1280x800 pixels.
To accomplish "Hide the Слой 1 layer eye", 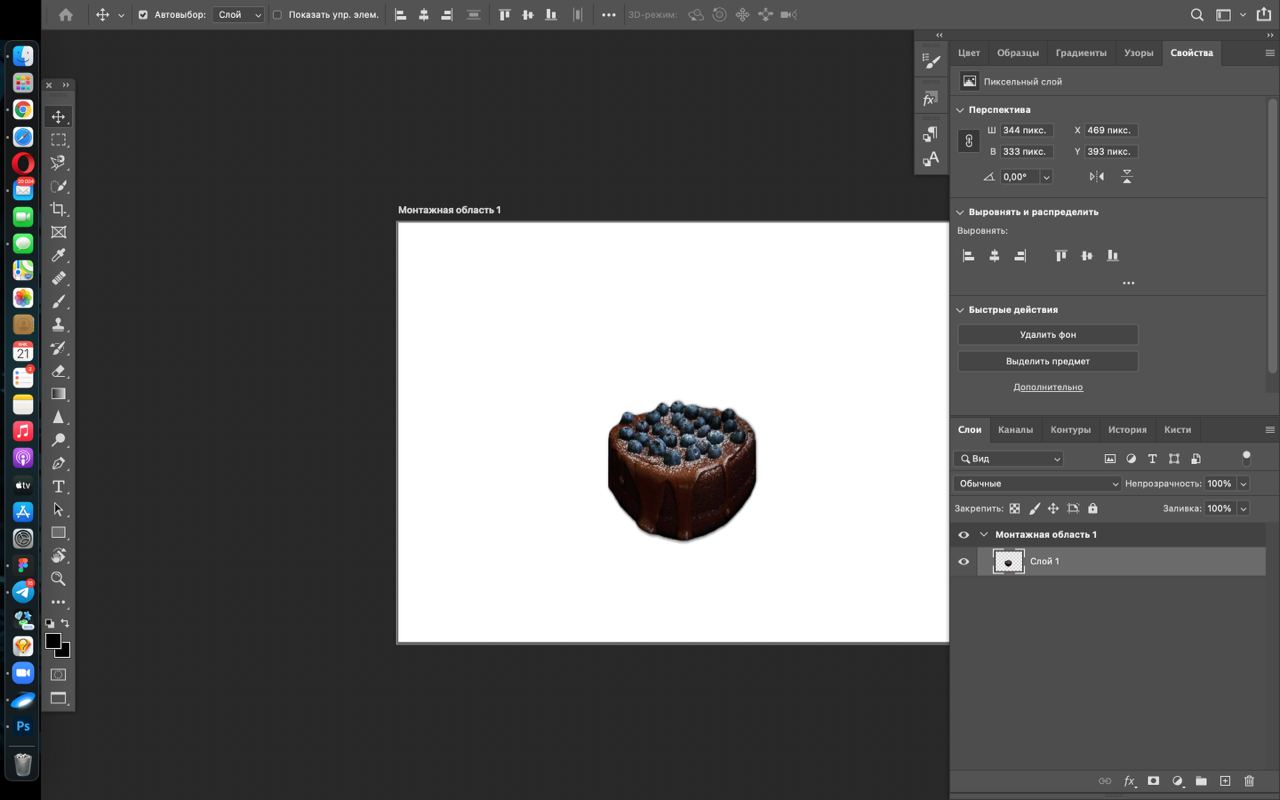I will point(964,561).
